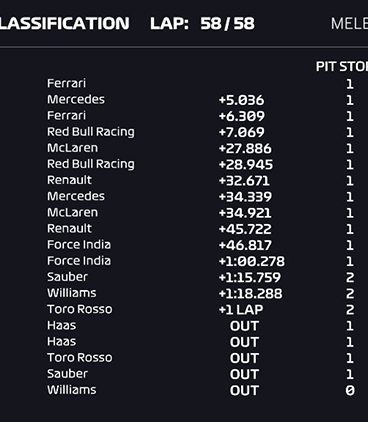Click the McLaren +34.921 gap time
Screen dimensions: 368x422
point(245,213)
